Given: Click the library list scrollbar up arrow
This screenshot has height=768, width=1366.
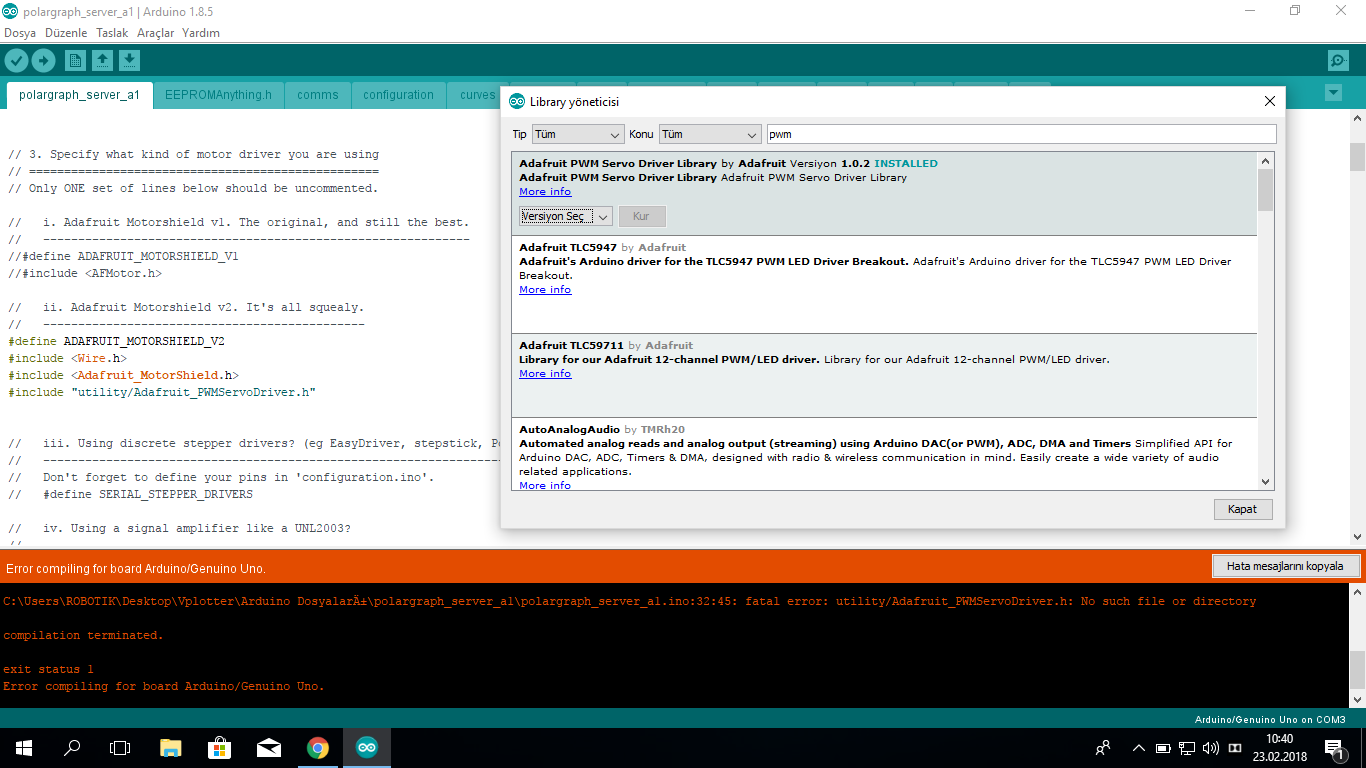Looking at the screenshot, I should [x=1265, y=161].
